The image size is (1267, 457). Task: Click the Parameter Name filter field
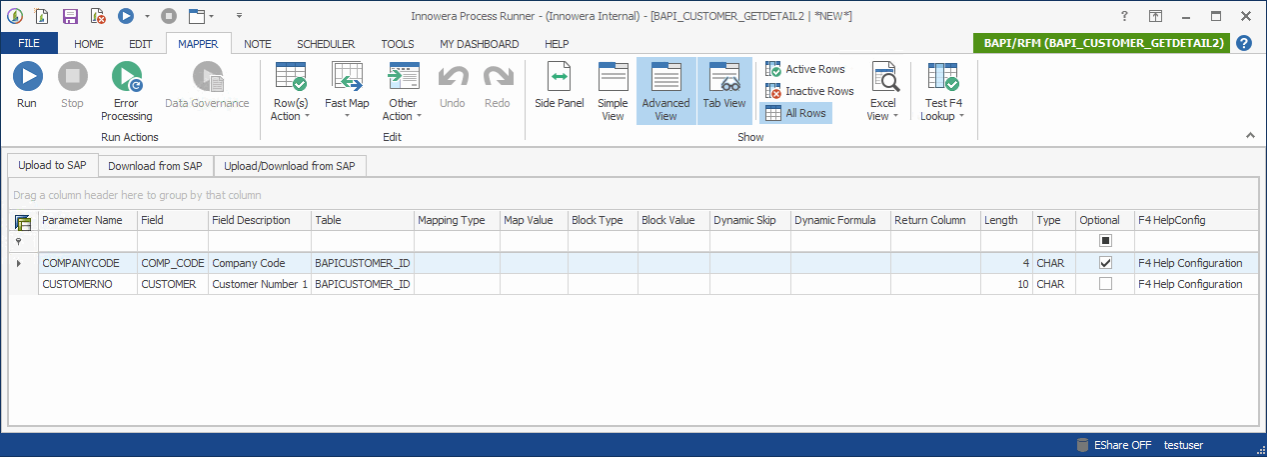[87, 241]
